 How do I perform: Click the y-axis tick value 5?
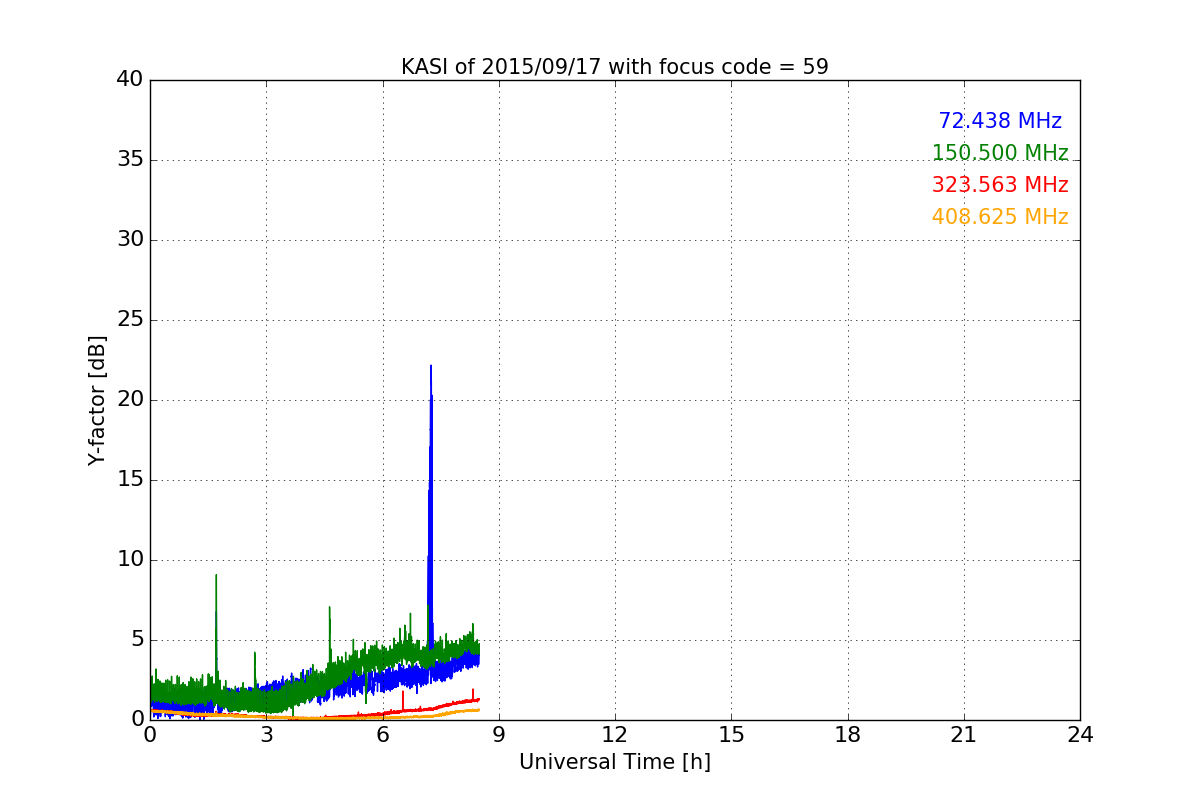coord(137,640)
